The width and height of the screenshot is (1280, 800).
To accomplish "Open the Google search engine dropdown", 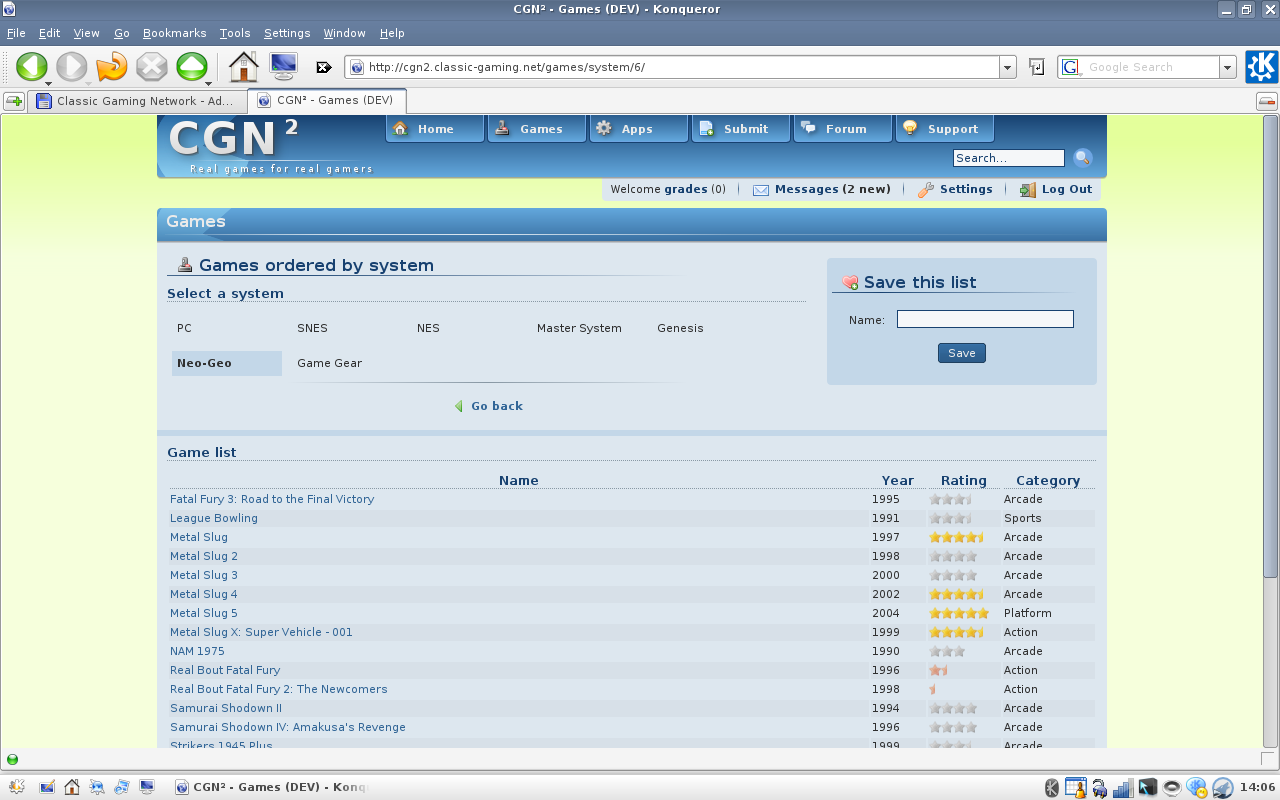I will 1228,67.
